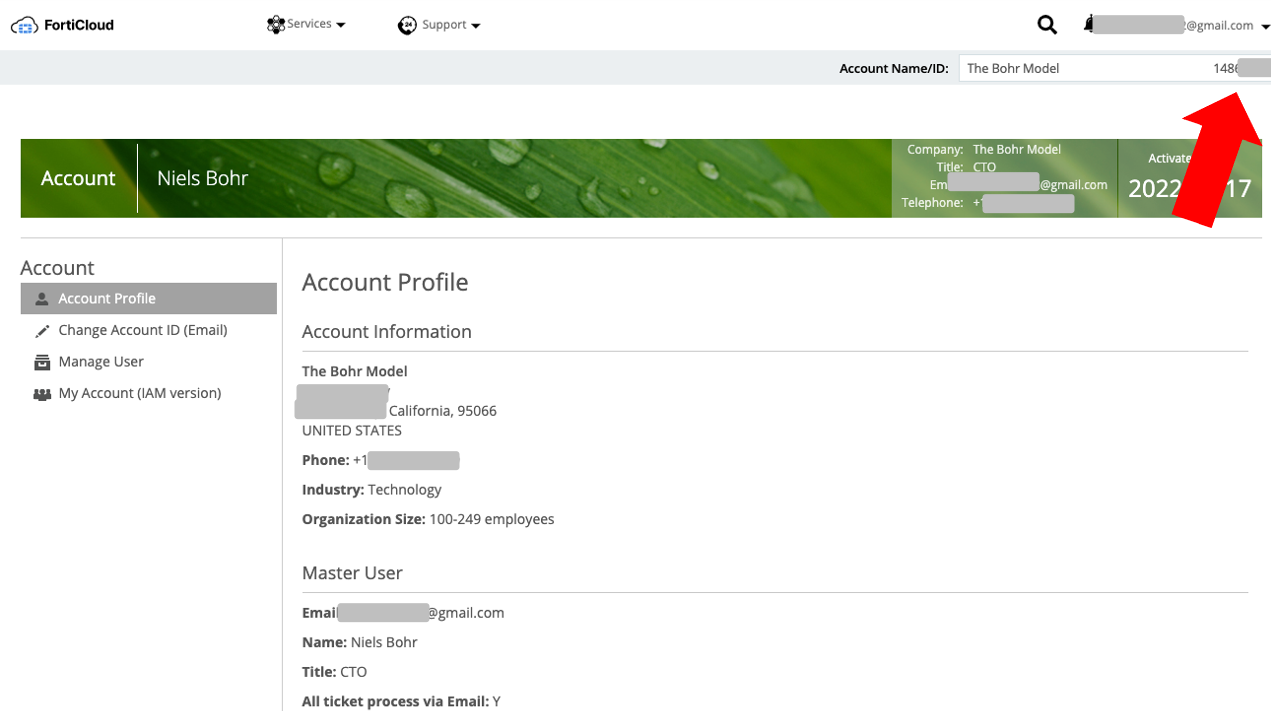Open the Support dropdown menu
Screen dimensions: 1271x711
click(442, 24)
